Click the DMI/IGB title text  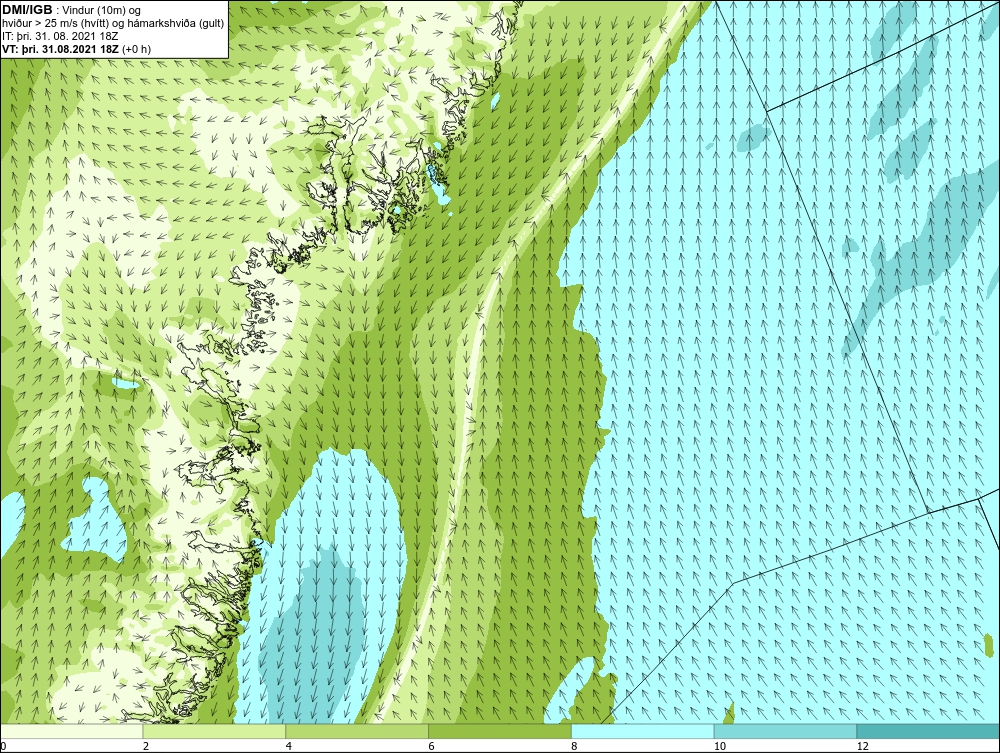coord(27,10)
